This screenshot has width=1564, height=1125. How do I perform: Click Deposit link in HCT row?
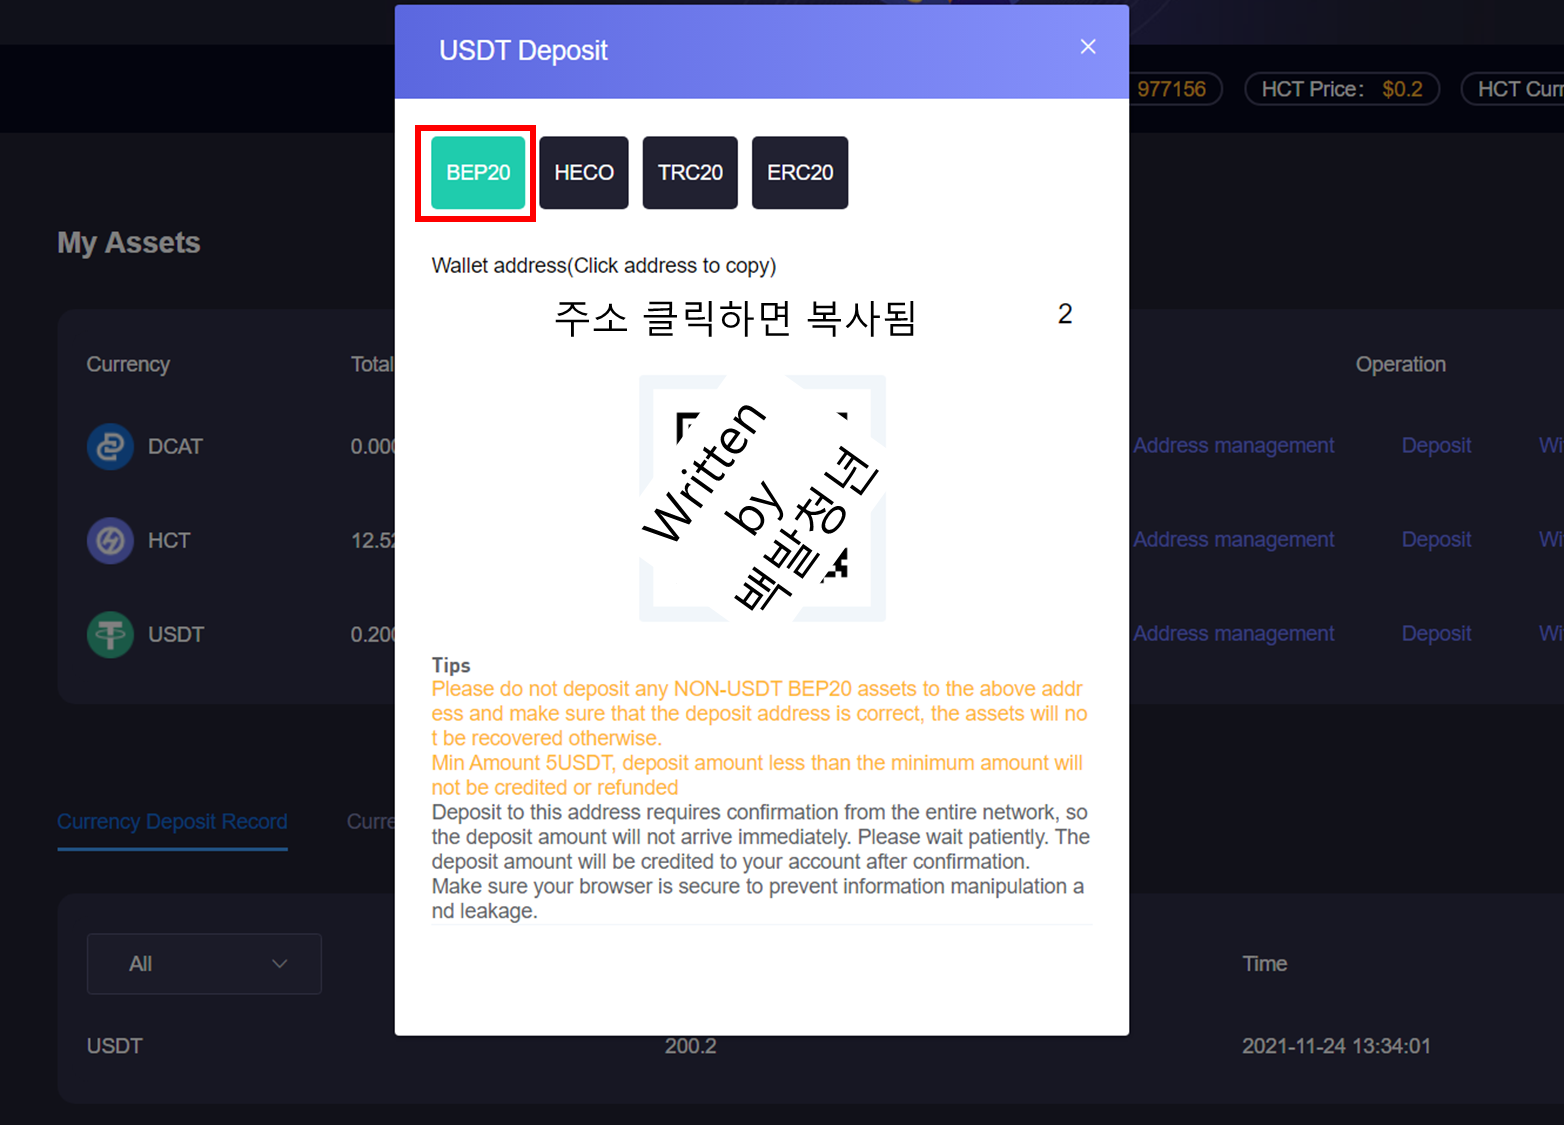point(1436,540)
